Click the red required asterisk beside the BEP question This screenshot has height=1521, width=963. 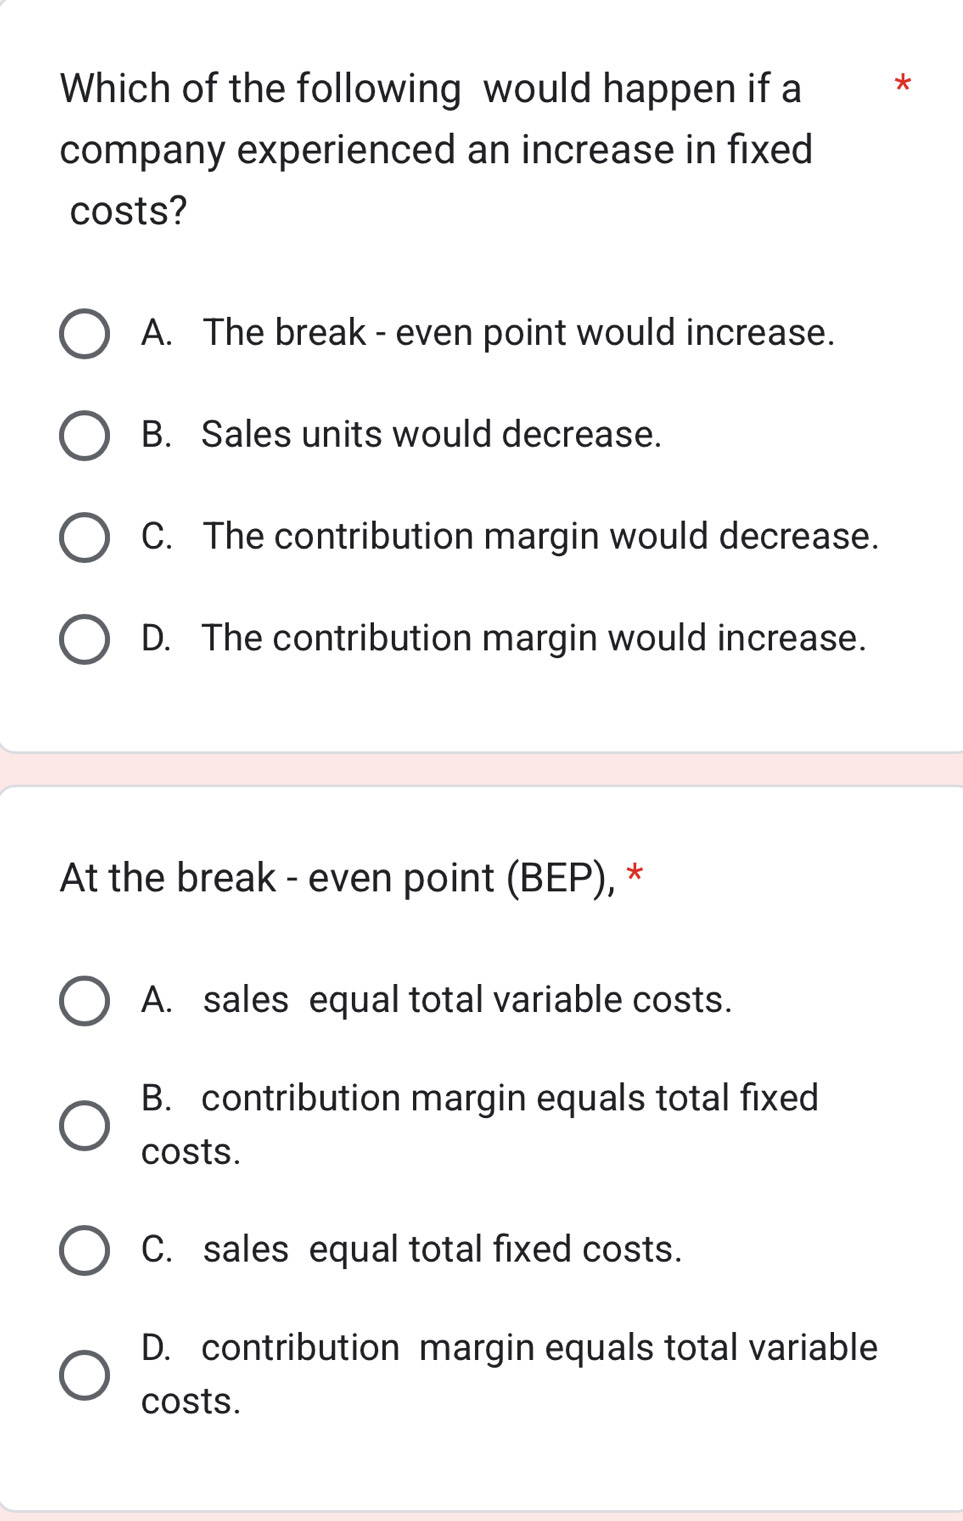[x=634, y=874]
